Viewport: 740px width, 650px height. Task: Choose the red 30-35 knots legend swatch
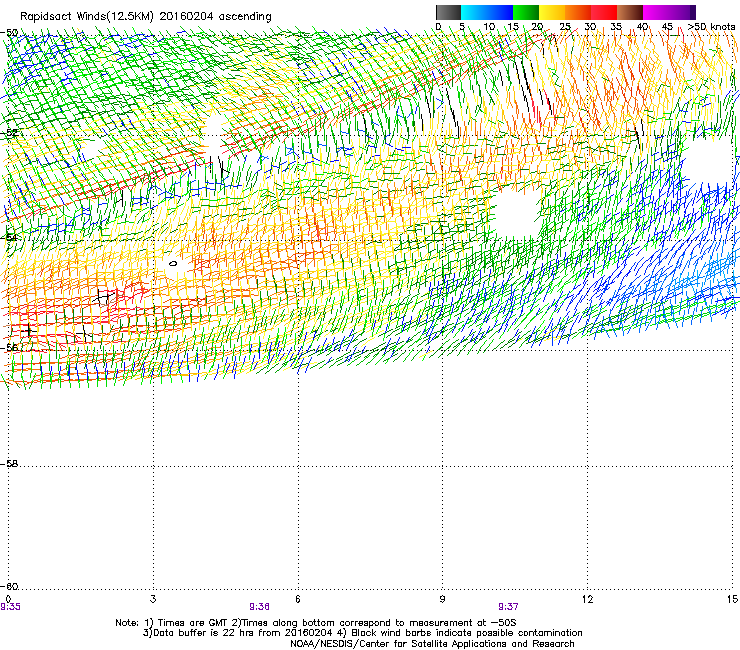(x=604, y=12)
